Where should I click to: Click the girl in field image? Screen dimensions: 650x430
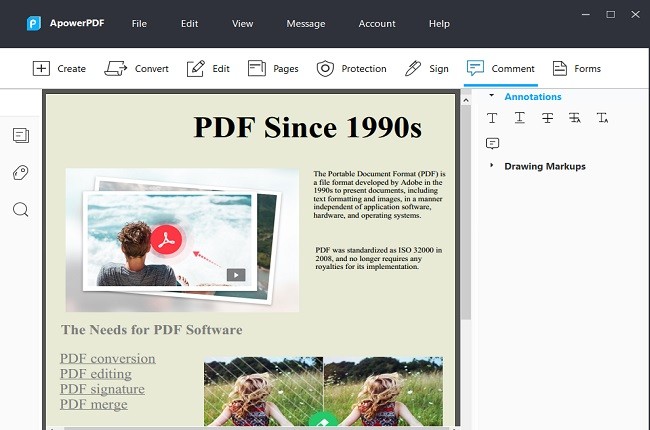(323, 391)
